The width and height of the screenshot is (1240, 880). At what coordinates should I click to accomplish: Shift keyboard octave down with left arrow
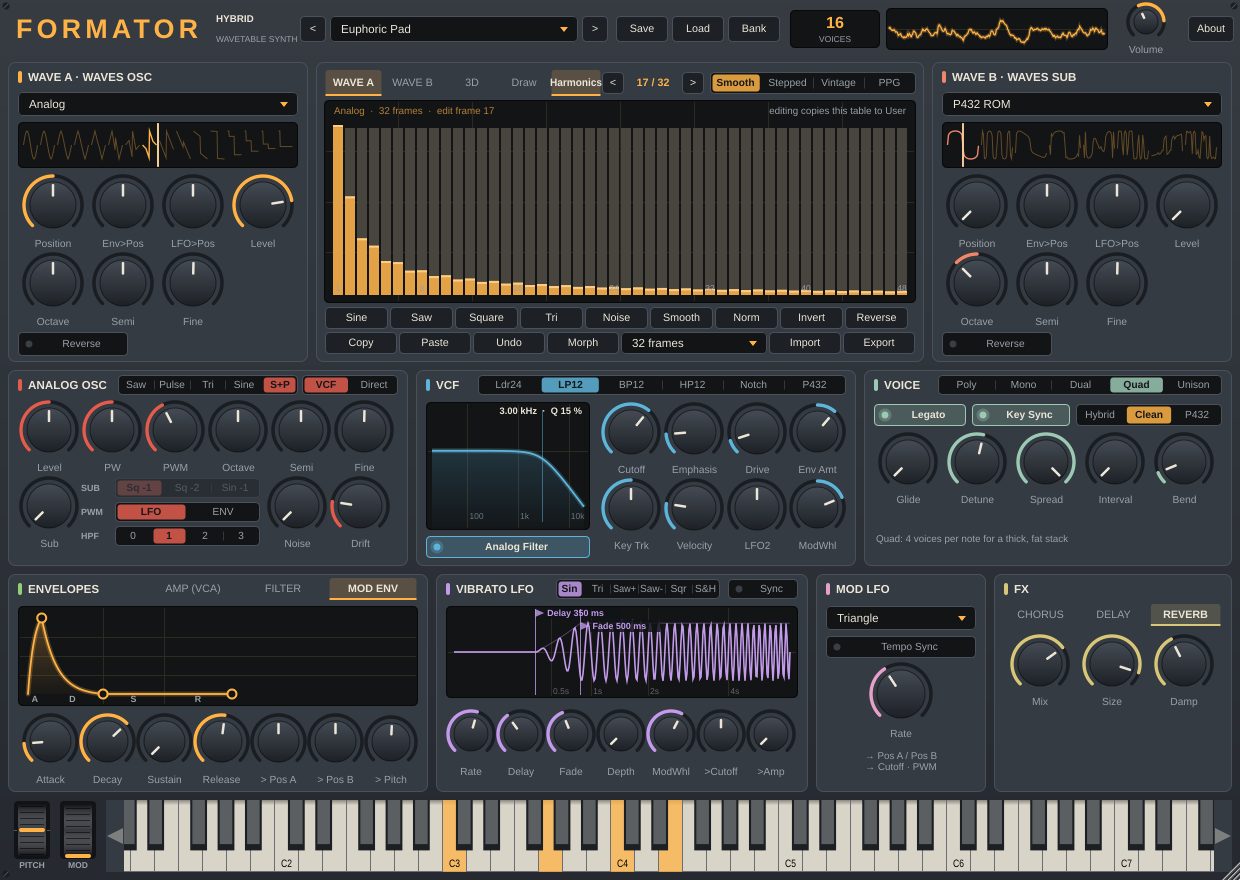pos(115,835)
